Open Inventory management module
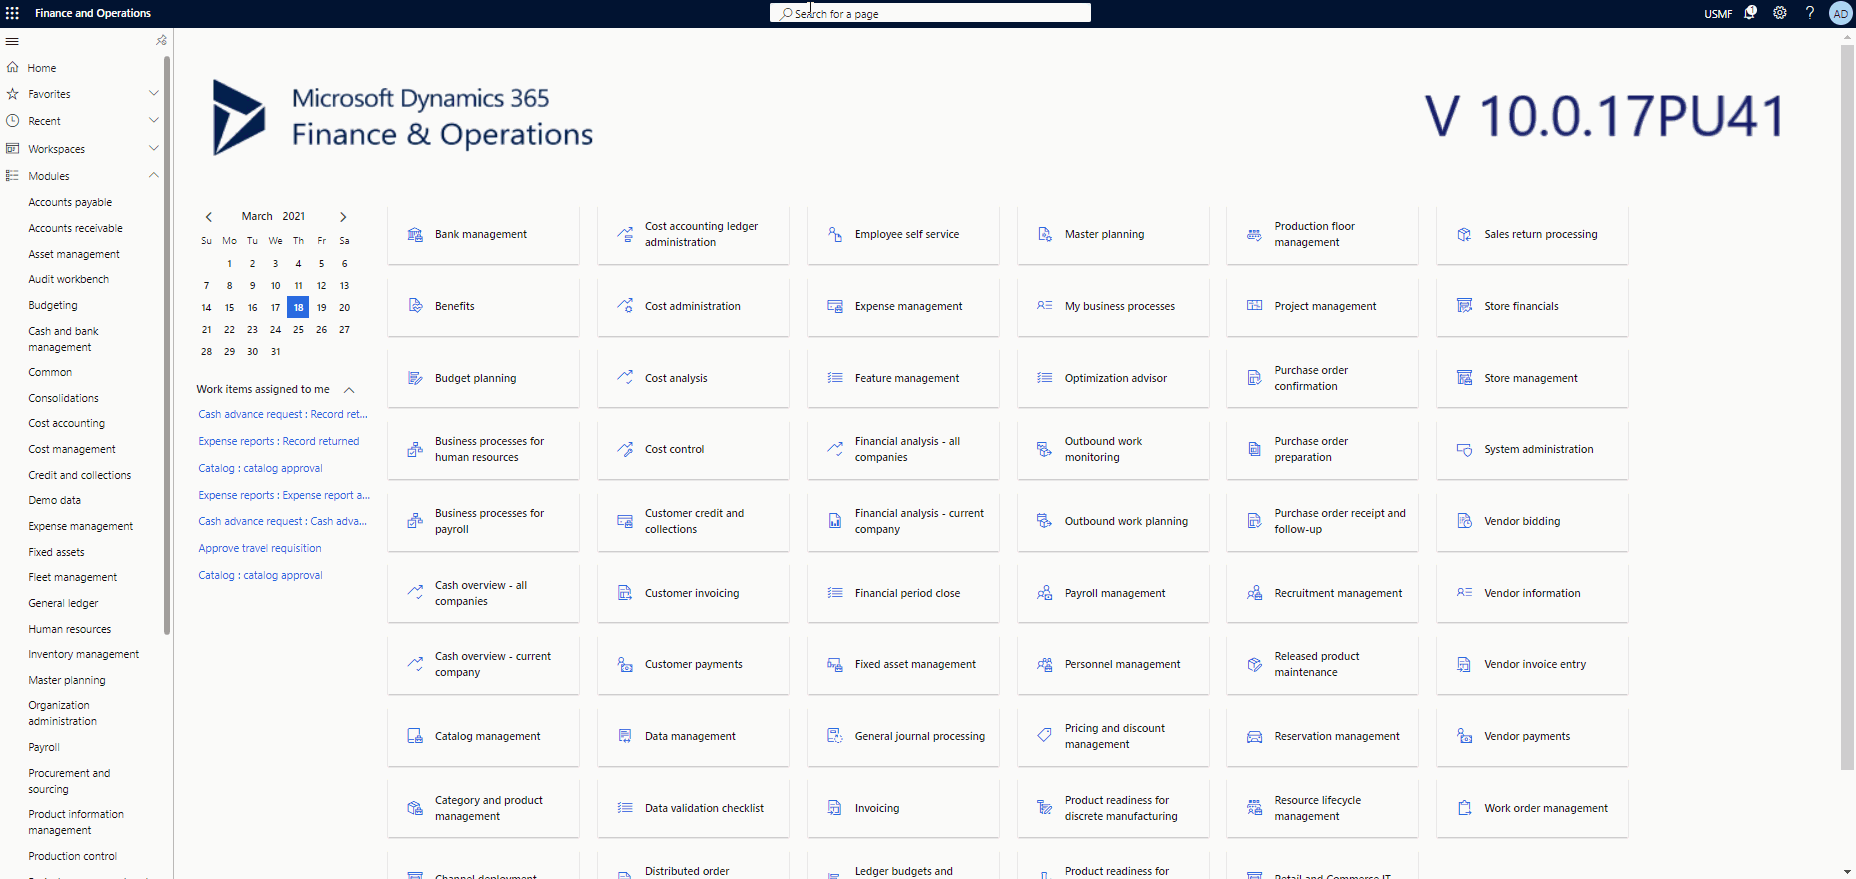This screenshot has width=1856, height=879. pyautogui.click(x=84, y=654)
